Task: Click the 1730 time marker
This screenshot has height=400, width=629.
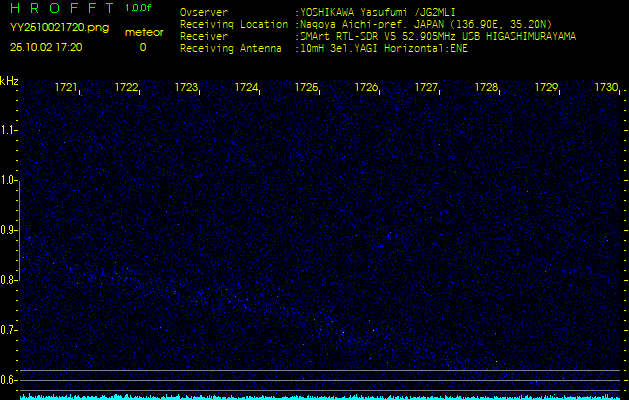Action: [606, 87]
